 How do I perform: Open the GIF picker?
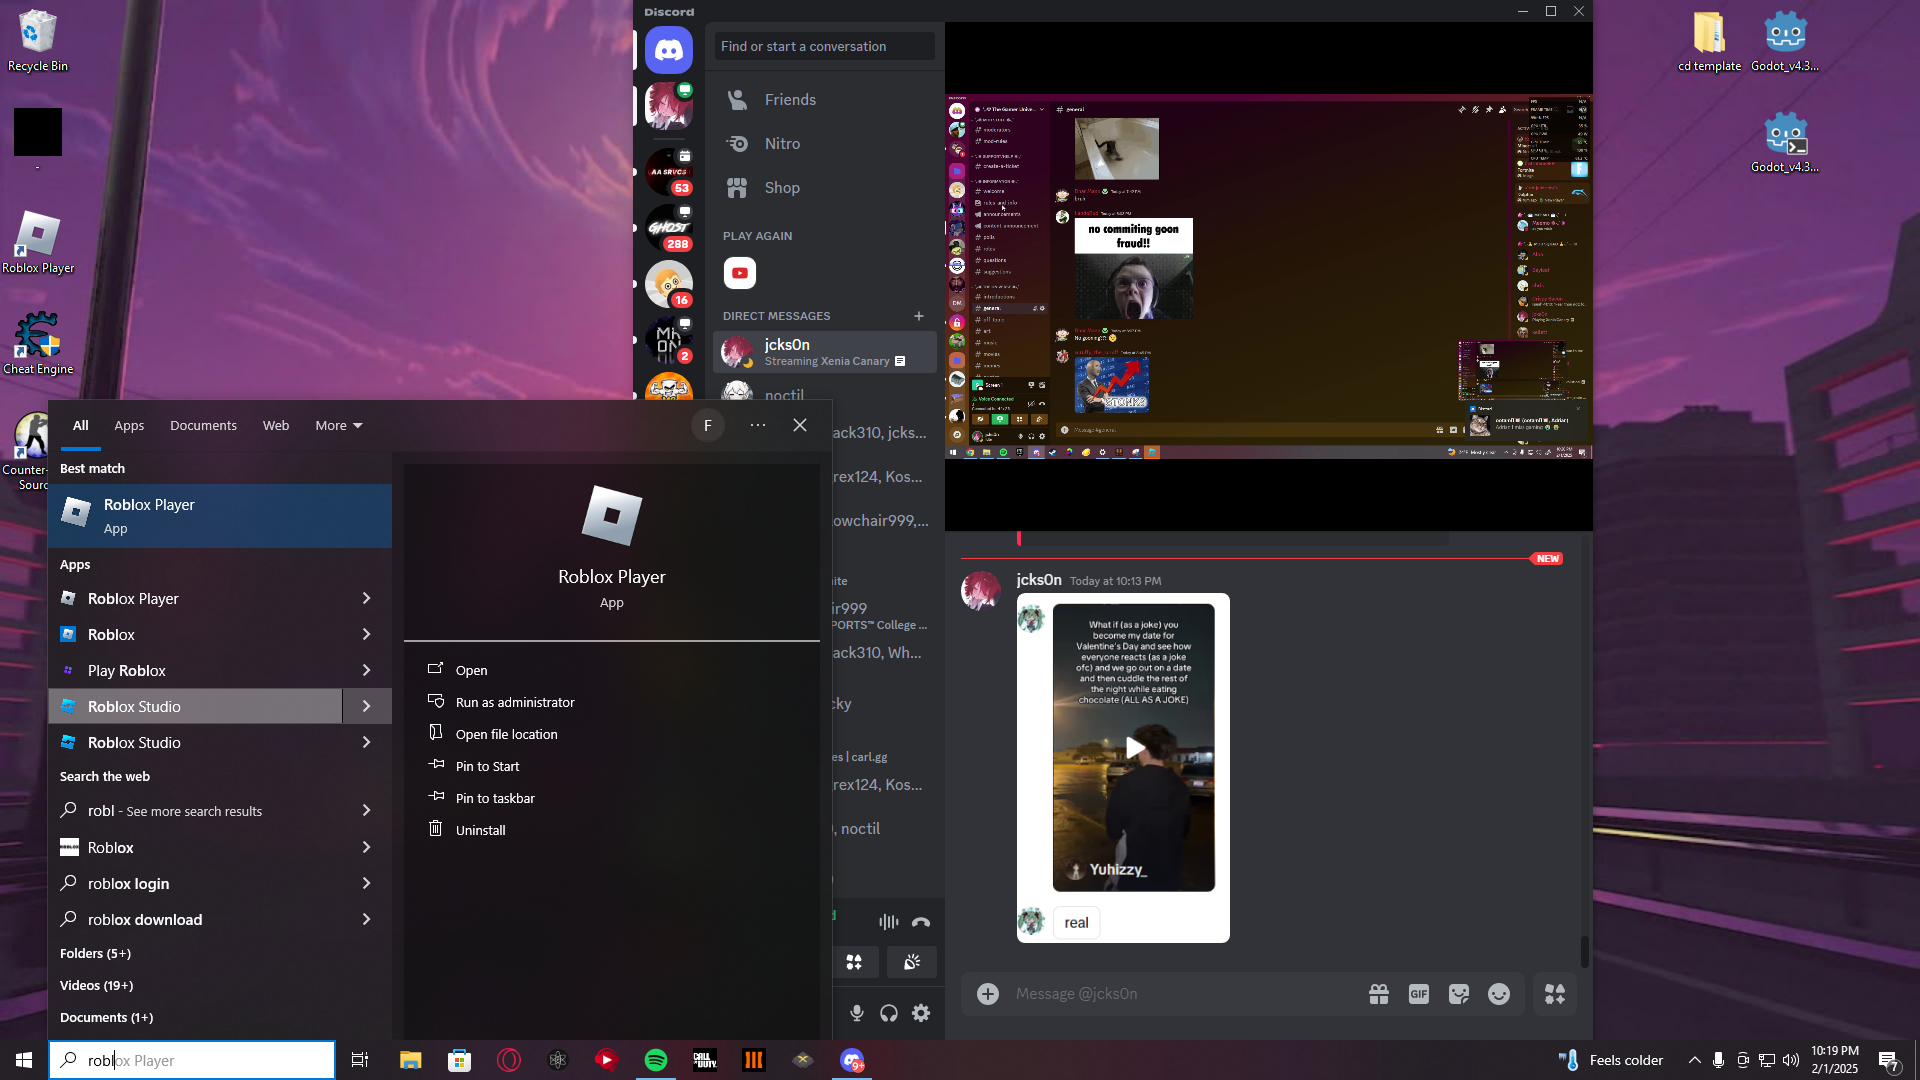coord(1419,994)
